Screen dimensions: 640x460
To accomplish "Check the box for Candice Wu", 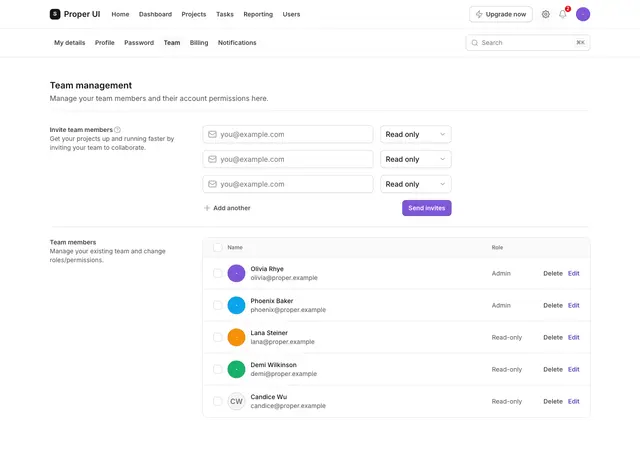I will tap(218, 401).
